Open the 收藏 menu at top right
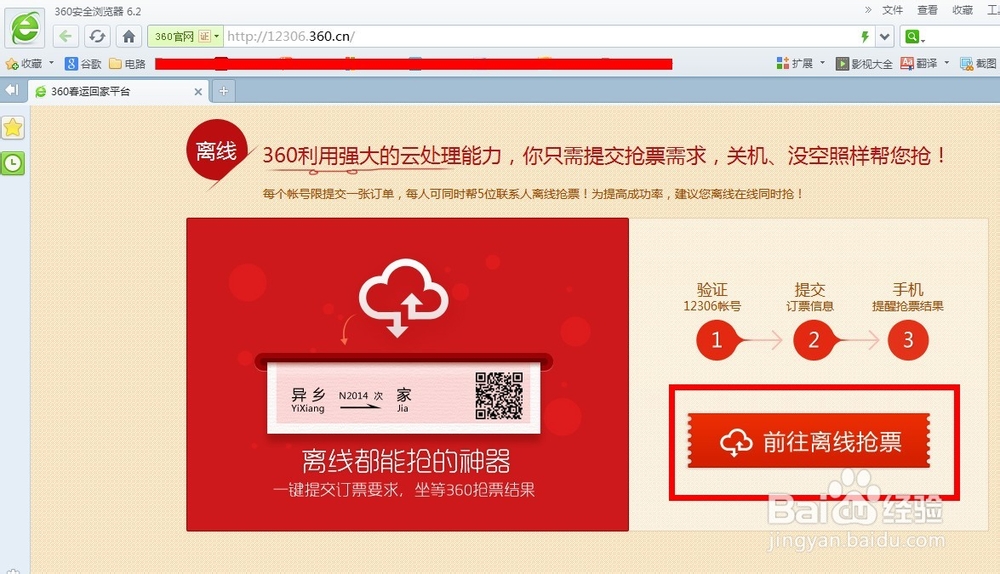This screenshot has width=1000, height=574. pyautogui.click(x=962, y=10)
